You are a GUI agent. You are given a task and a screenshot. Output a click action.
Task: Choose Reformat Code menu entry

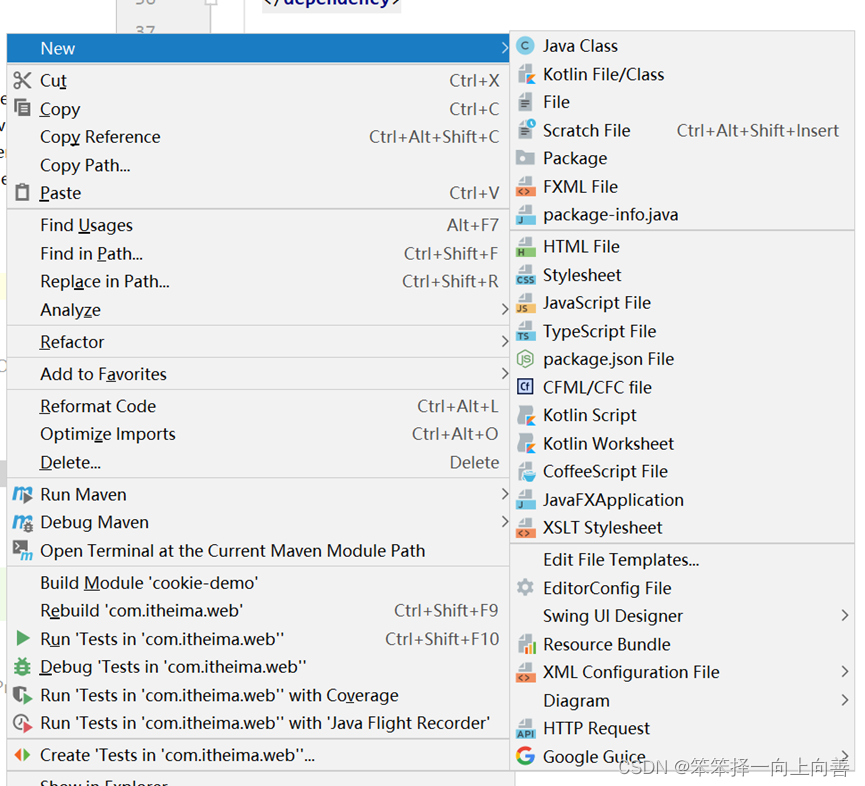point(258,406)
